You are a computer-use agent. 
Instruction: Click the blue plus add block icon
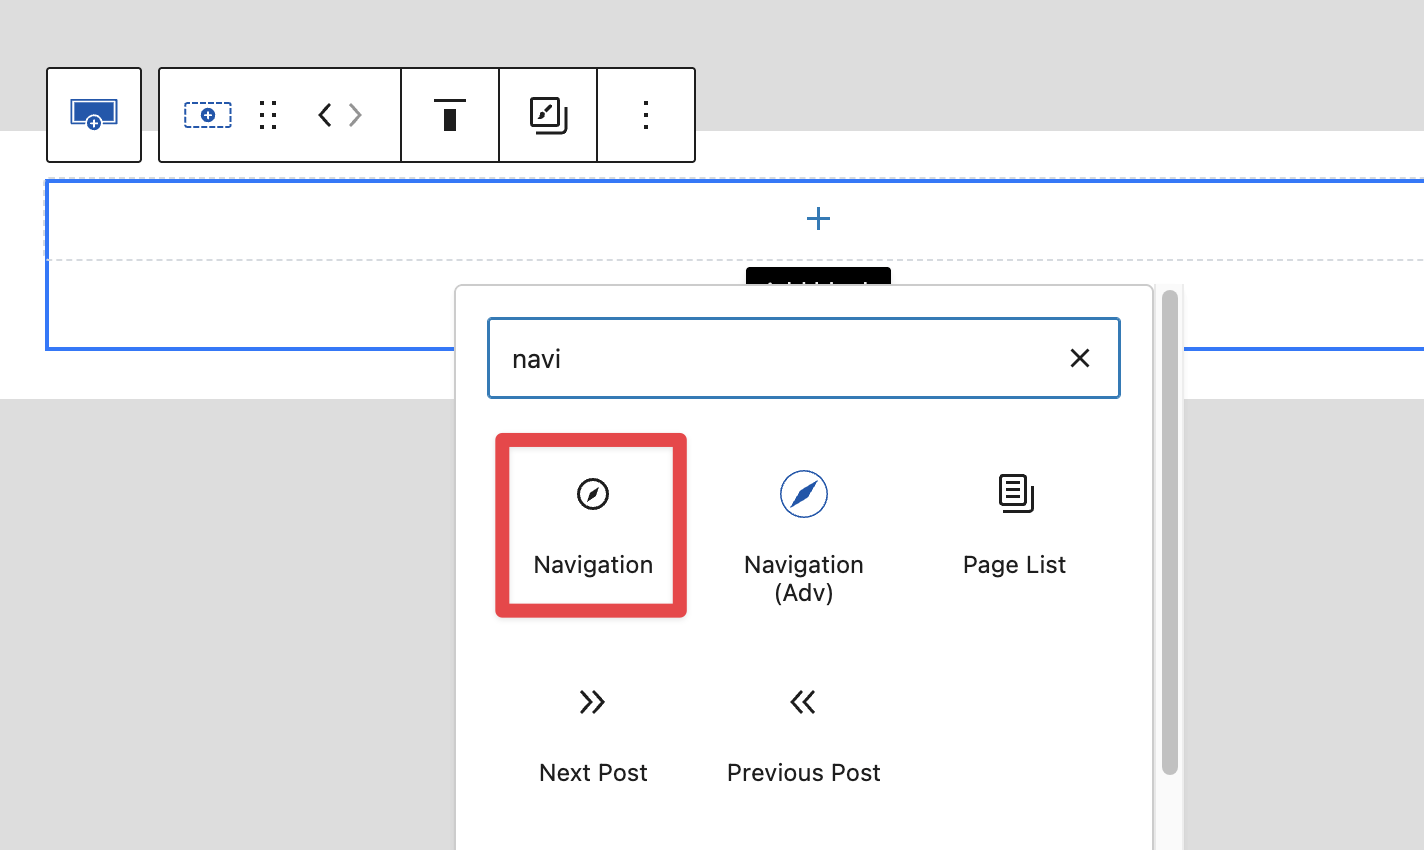click(x=818, y=219)
